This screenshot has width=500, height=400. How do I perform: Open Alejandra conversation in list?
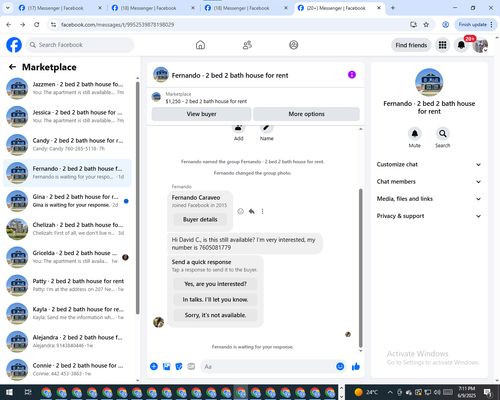(67, 341)
